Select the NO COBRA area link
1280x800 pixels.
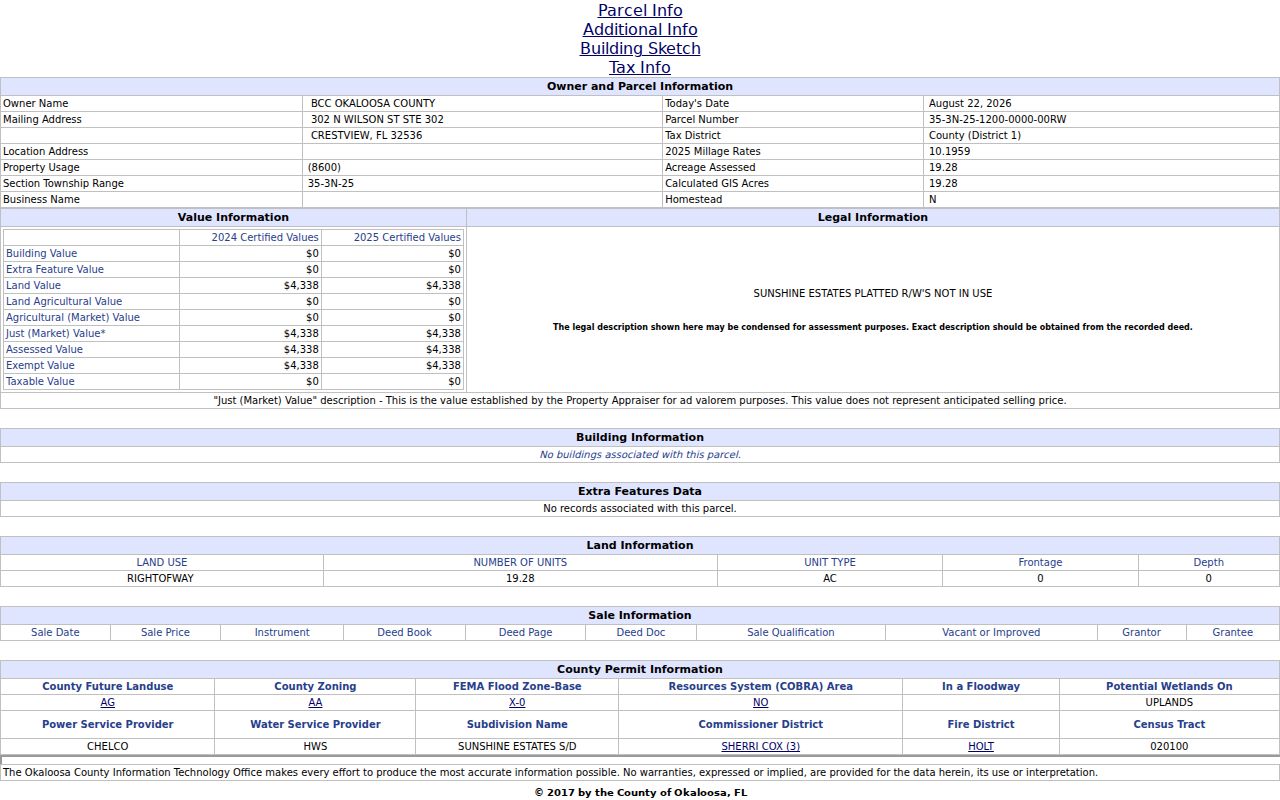pyautogui.click(x=760, y=703)
